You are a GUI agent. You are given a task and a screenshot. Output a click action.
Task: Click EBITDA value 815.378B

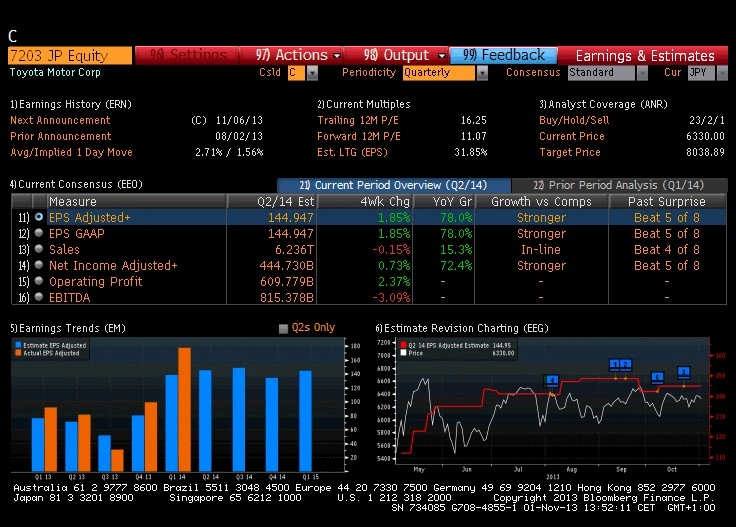tap(287, 298)
